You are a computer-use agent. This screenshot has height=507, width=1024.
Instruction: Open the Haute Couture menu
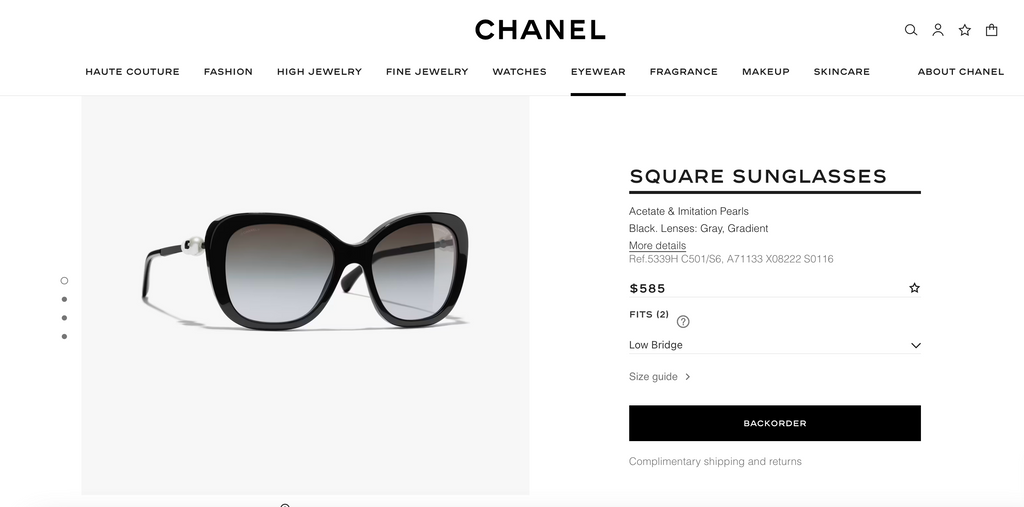pos(132,72)
